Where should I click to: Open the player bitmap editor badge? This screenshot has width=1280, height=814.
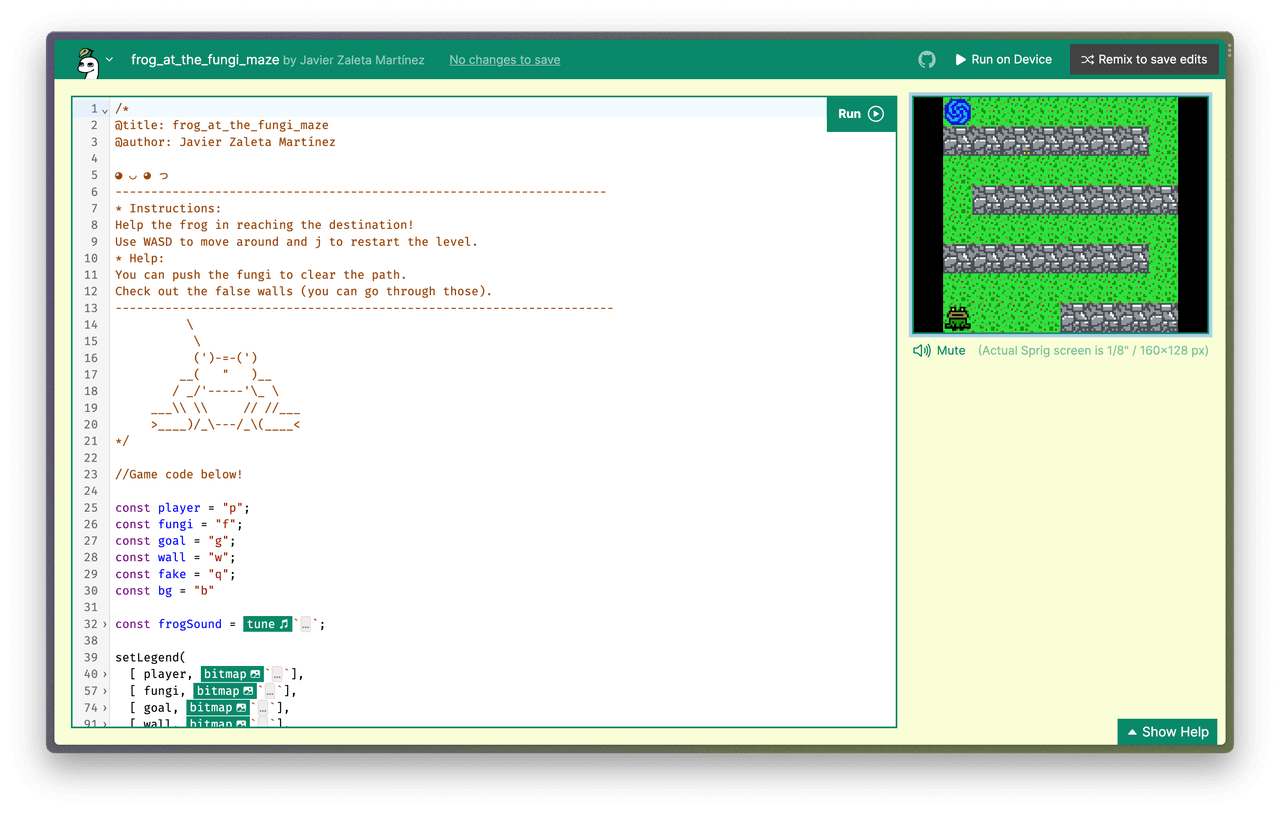(232, 674)
